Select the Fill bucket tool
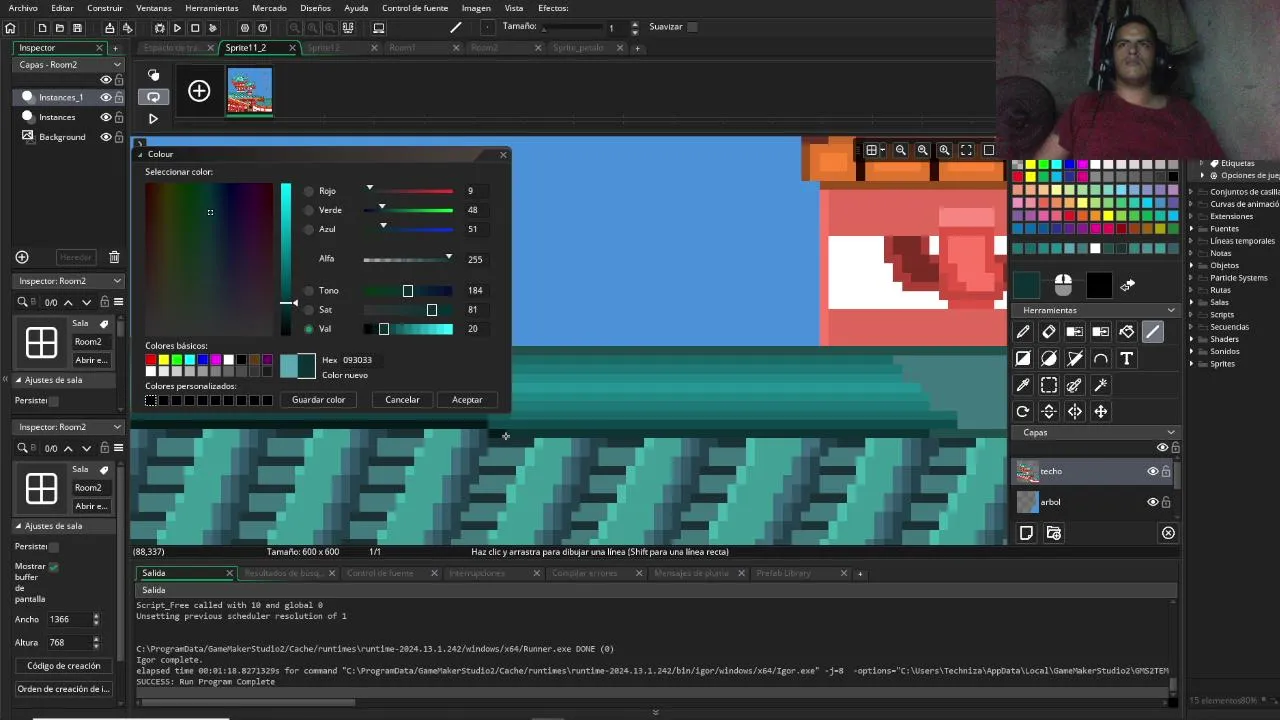 tap(1127, 332)
